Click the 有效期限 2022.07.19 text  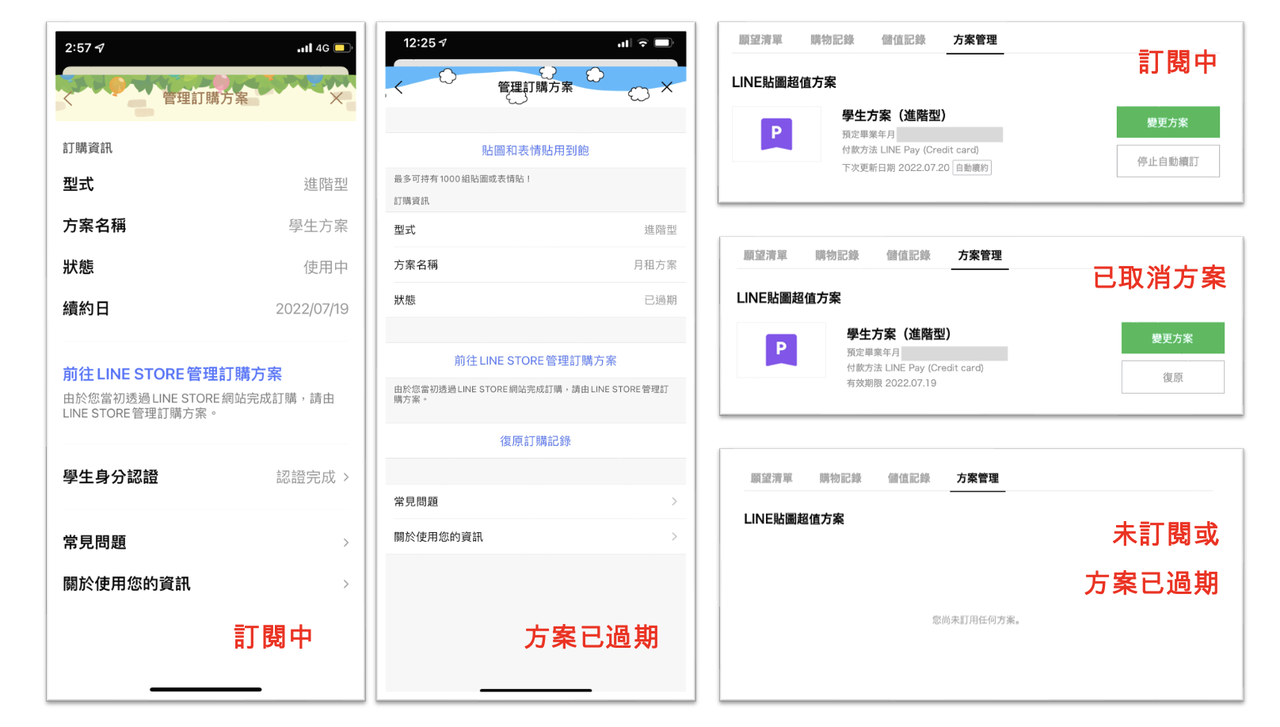[x=892, y=383]
